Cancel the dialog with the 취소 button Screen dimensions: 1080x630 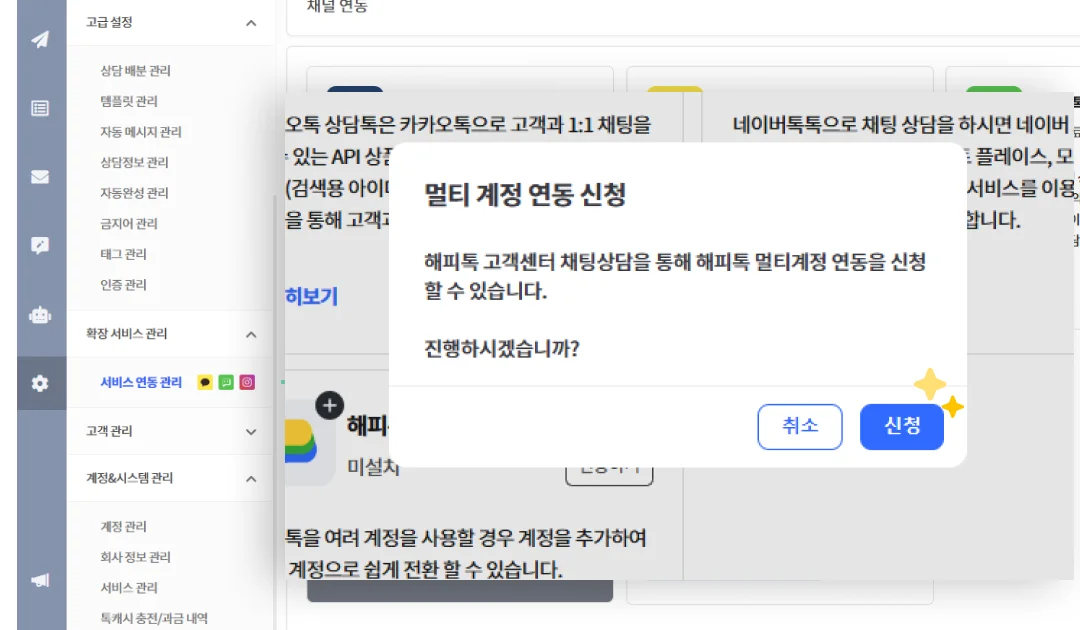click(800, 426)
